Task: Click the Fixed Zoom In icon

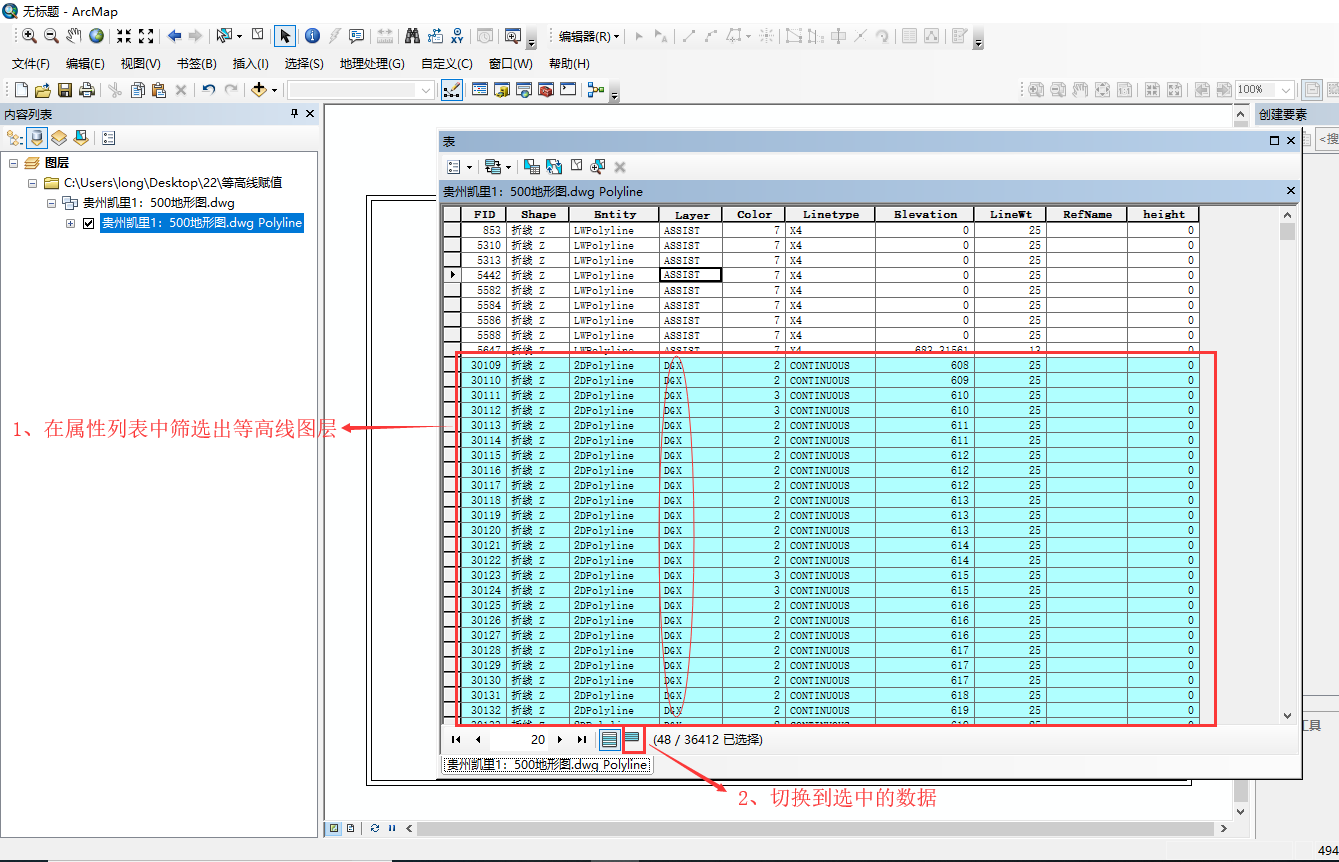Action: (124, 36)
